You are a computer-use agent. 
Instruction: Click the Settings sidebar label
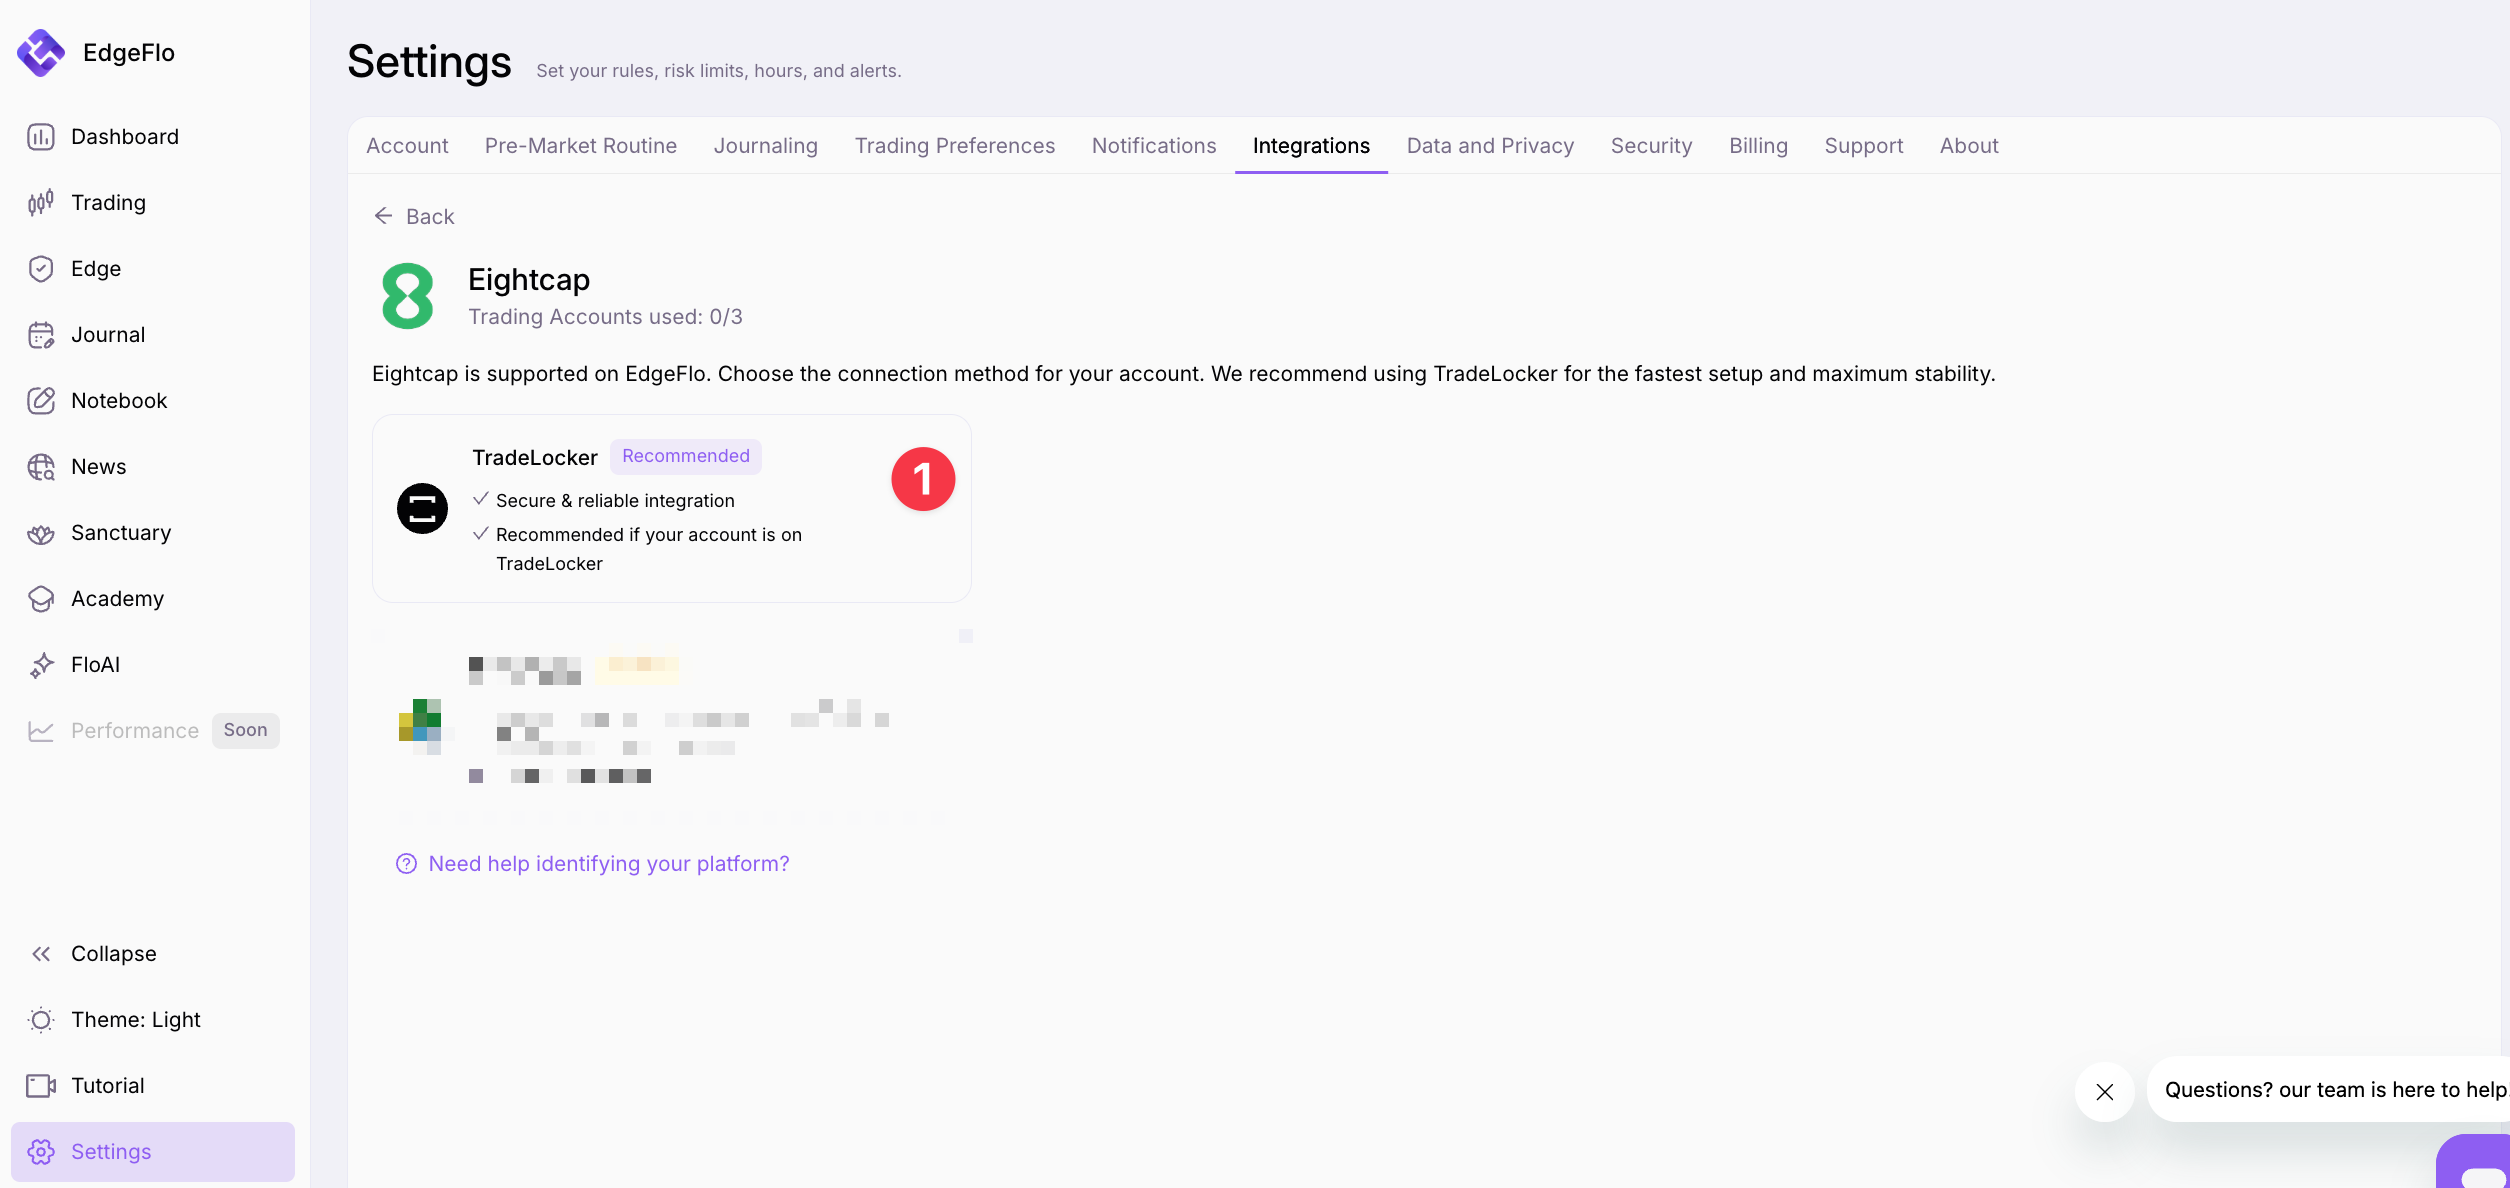(x=111, y=1152)
